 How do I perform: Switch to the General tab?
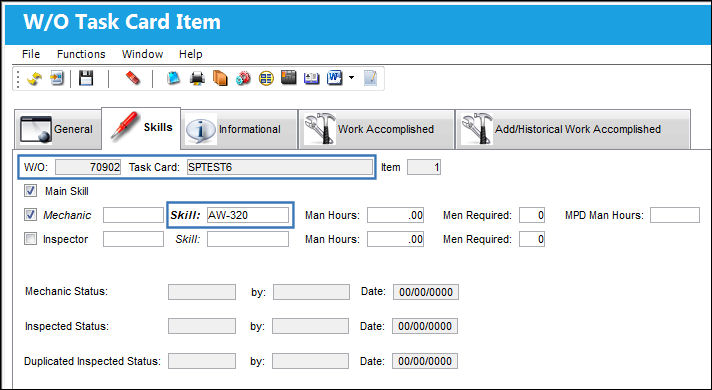(x=58, y=129)
